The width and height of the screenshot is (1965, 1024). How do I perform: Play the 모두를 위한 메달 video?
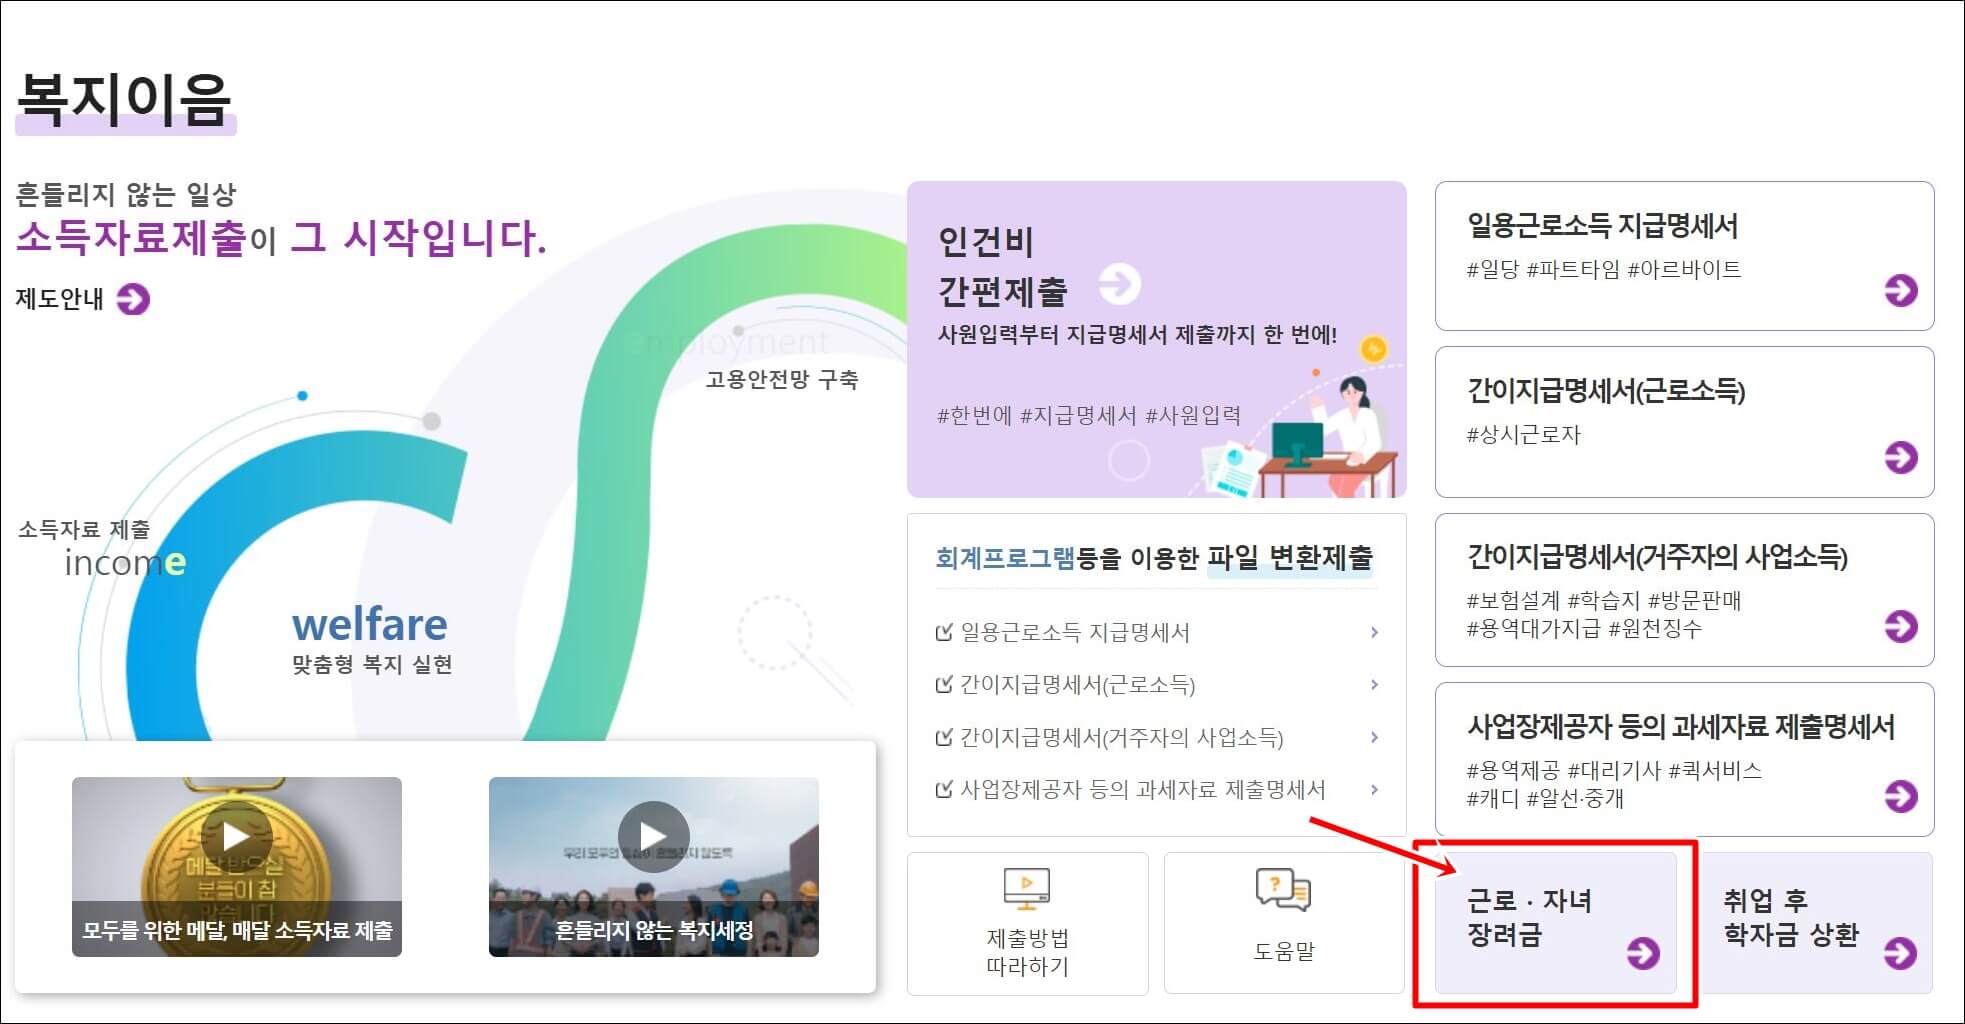click(x=236, y=835)
